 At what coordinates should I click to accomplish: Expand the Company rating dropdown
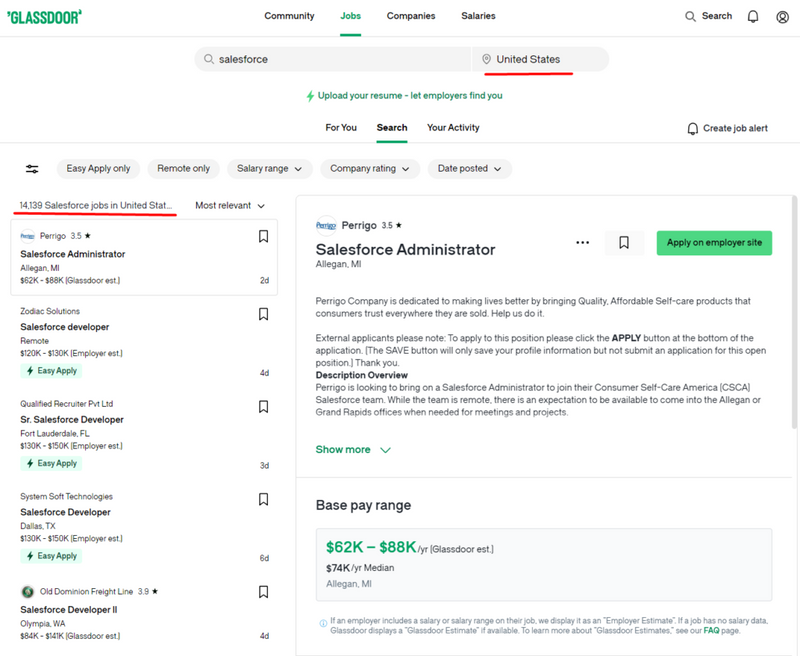click(370, 169)
